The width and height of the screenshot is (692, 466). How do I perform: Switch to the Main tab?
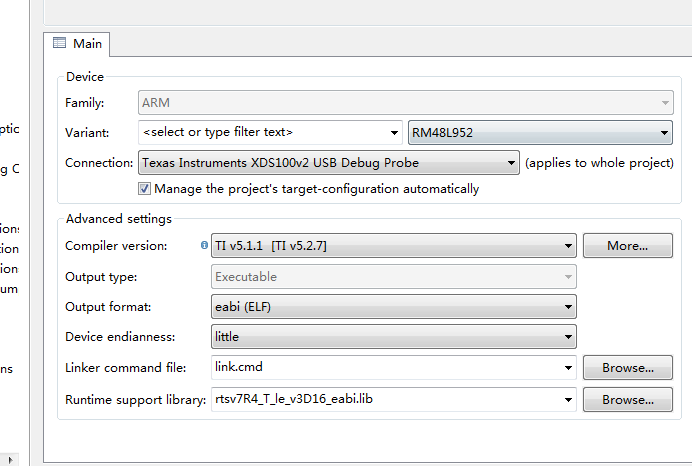tap(77, 44)
